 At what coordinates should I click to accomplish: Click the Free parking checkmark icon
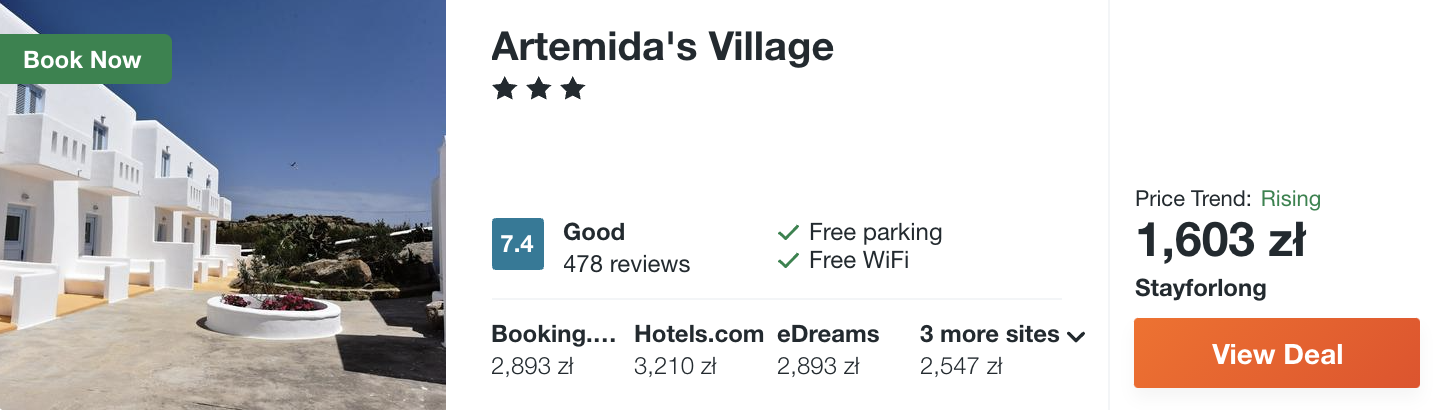(x=788, y=233)
